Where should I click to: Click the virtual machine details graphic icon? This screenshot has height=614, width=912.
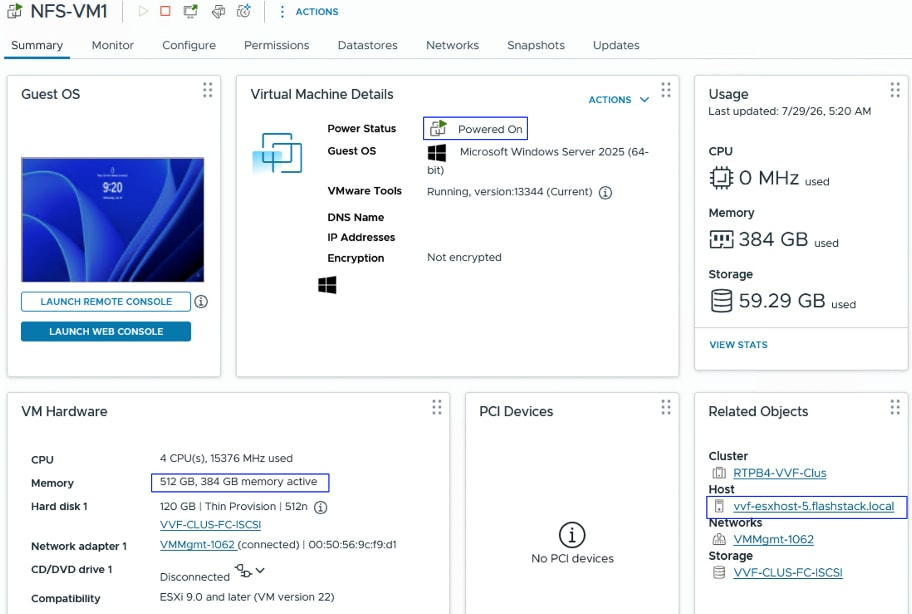click(x=277, y=154)
